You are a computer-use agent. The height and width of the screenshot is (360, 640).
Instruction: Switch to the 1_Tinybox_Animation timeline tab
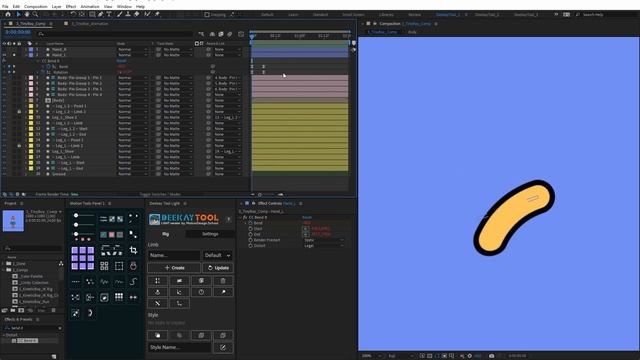click(x=90, y=24)
